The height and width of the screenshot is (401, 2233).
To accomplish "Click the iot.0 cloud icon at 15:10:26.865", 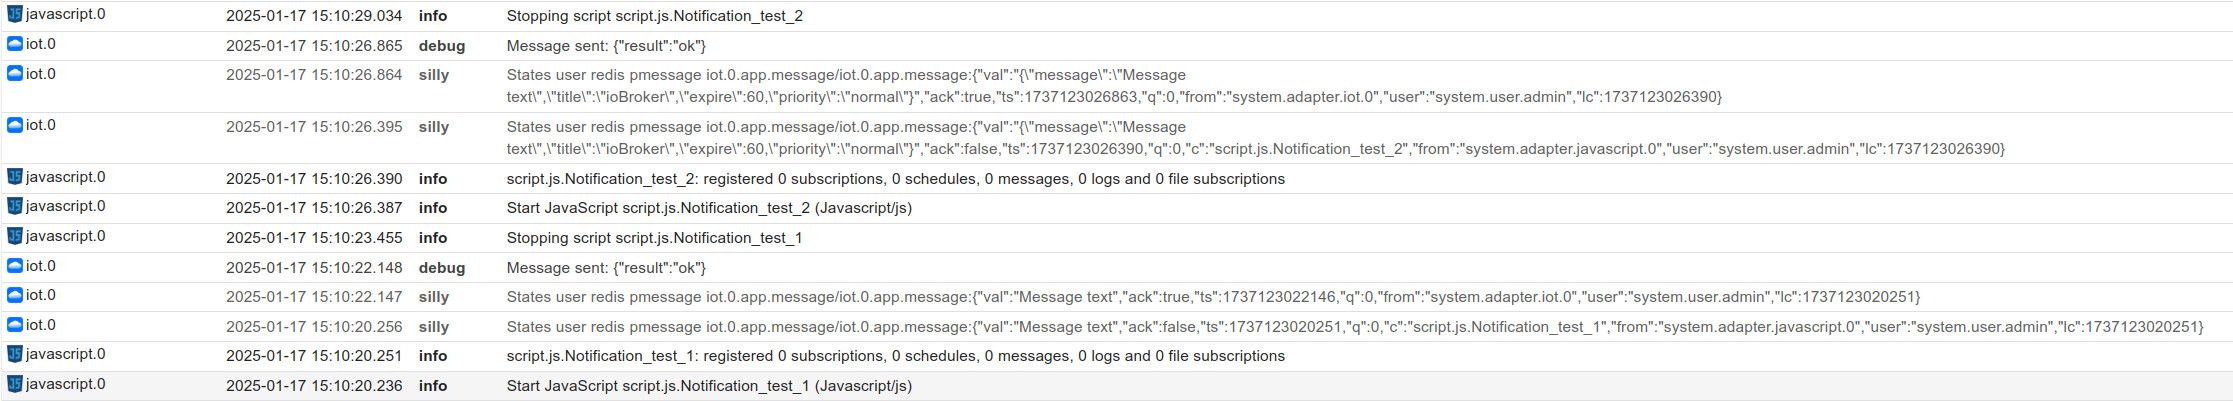I will coord(15,44).
